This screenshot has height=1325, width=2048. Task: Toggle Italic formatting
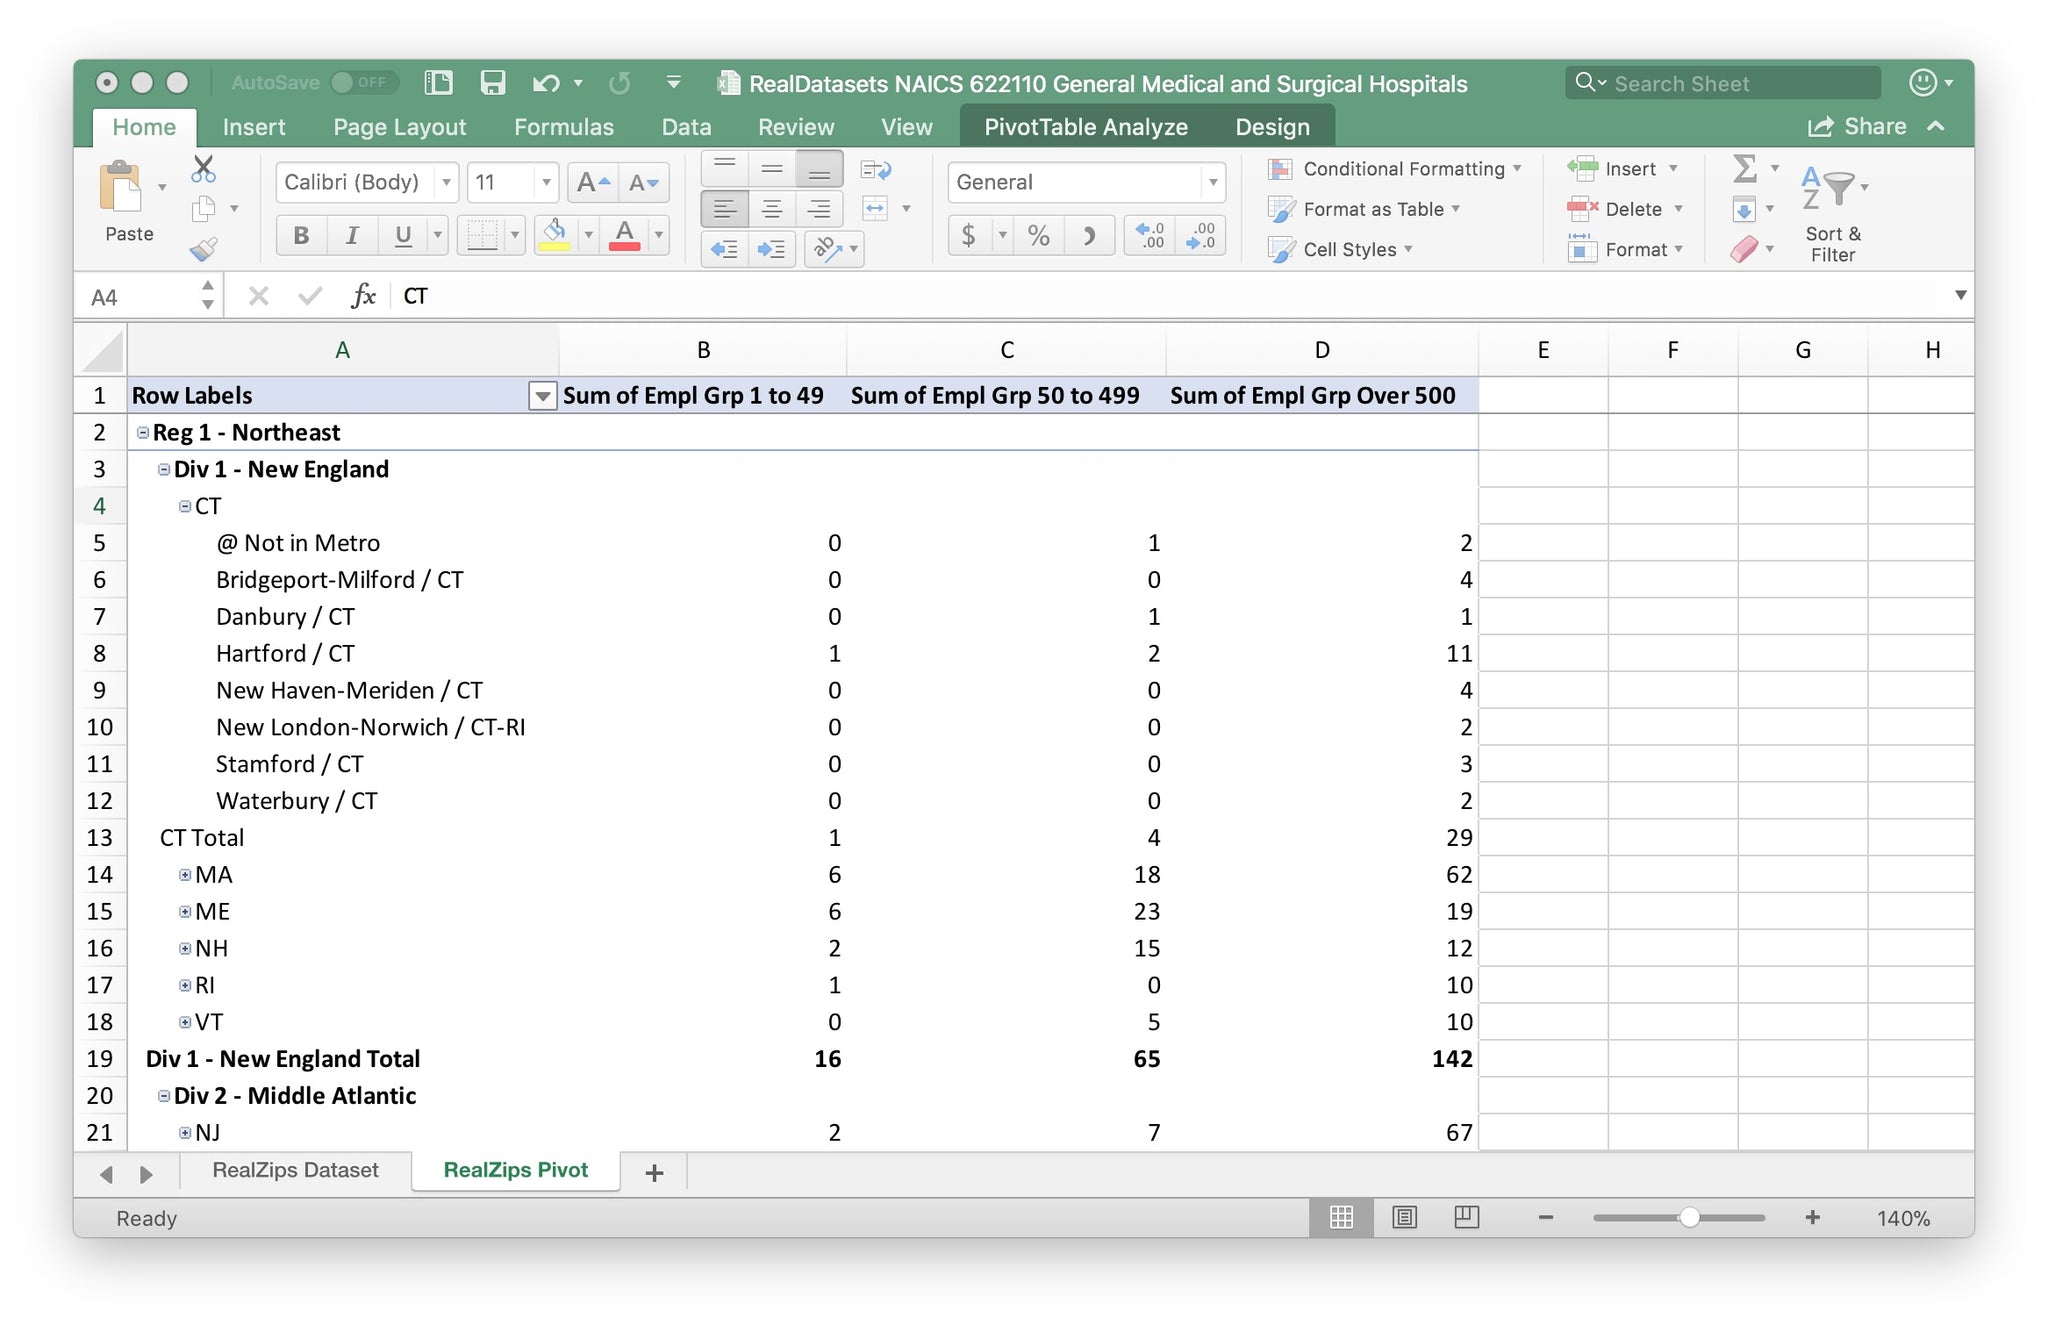click(352, 236)
